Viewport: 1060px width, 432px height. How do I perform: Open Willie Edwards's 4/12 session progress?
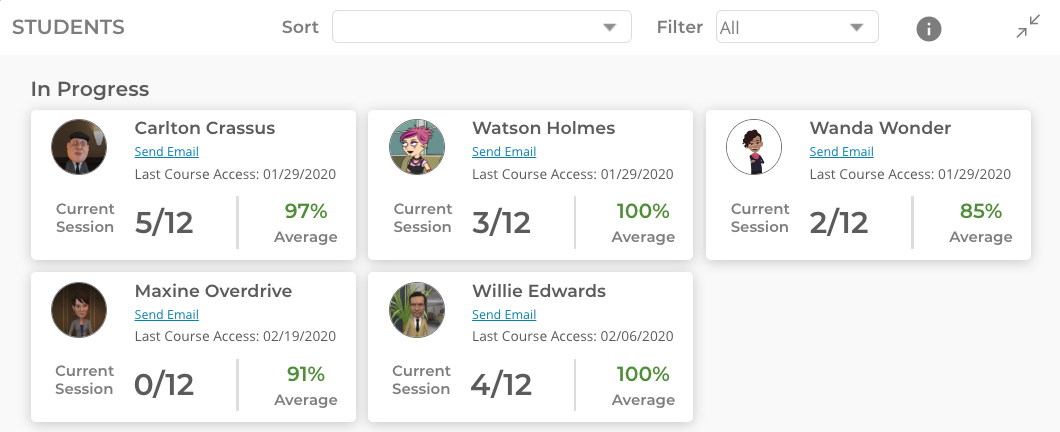click(501, 385)
